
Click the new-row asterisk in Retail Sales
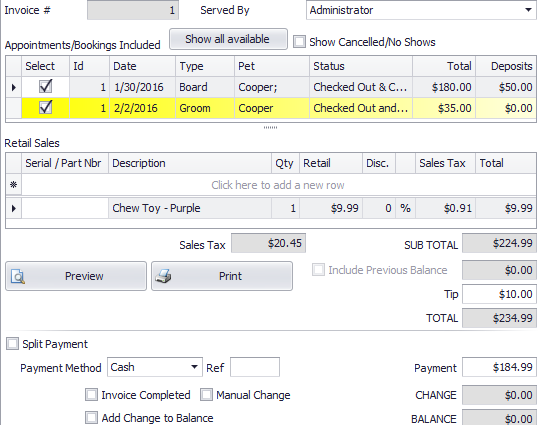(13, 185)
